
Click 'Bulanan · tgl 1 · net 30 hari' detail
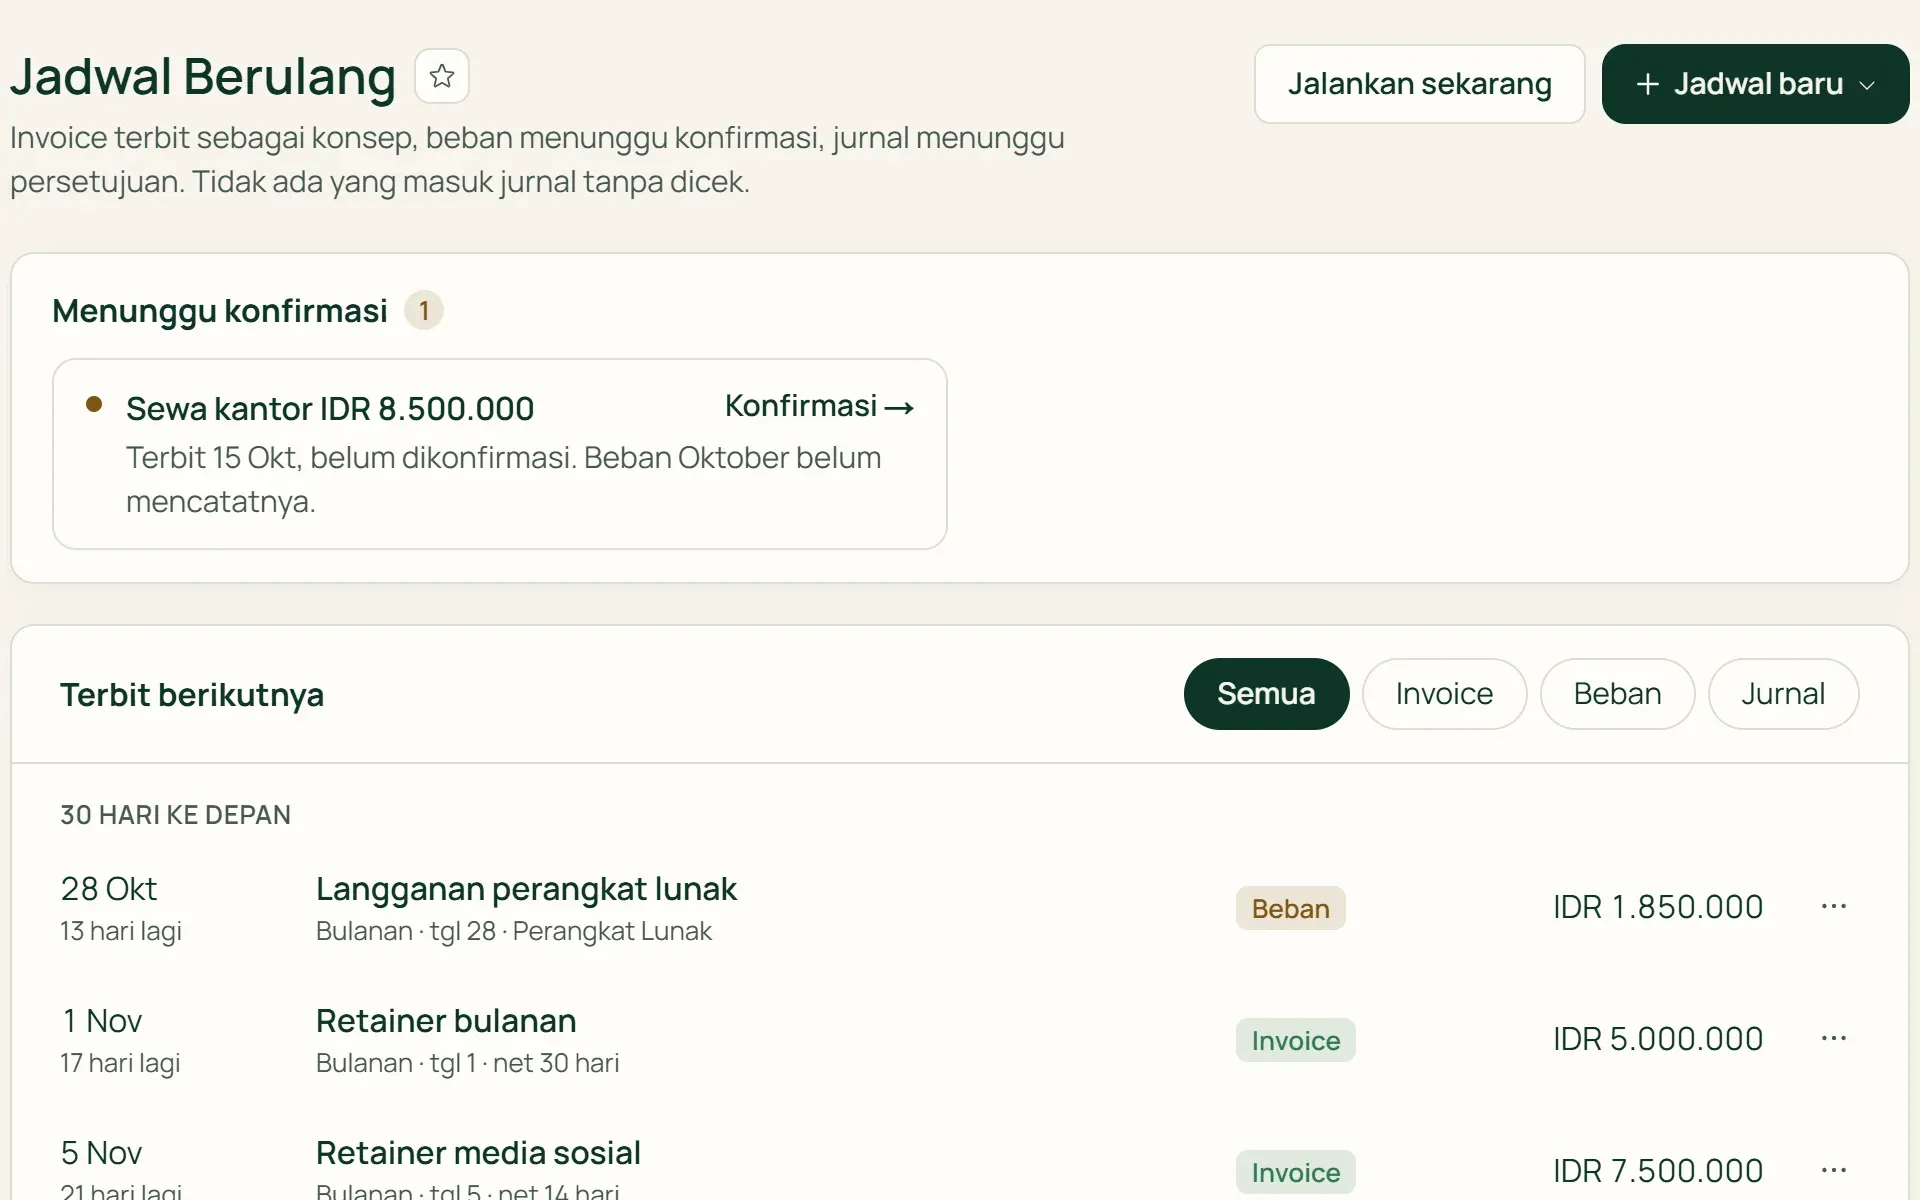pyautogui.click(x=467, y=1063)
